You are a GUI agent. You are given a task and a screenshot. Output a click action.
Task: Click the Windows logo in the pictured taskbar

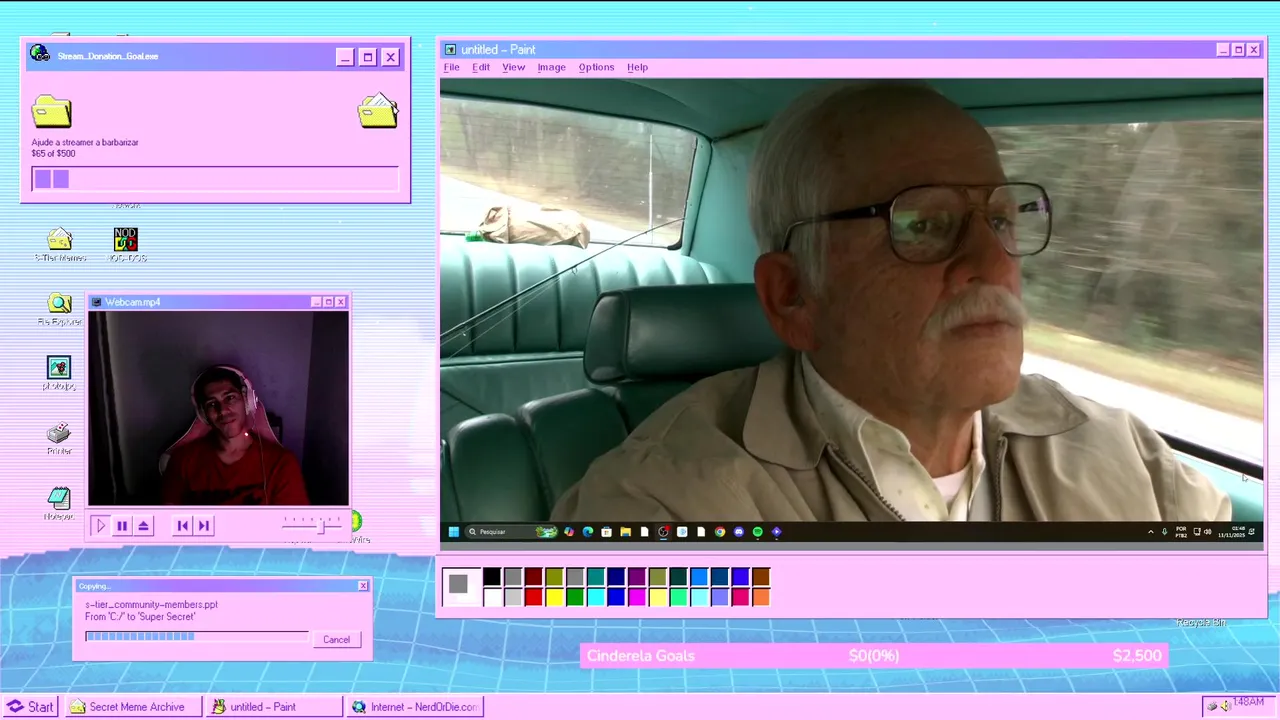click(x=454, y=531)
